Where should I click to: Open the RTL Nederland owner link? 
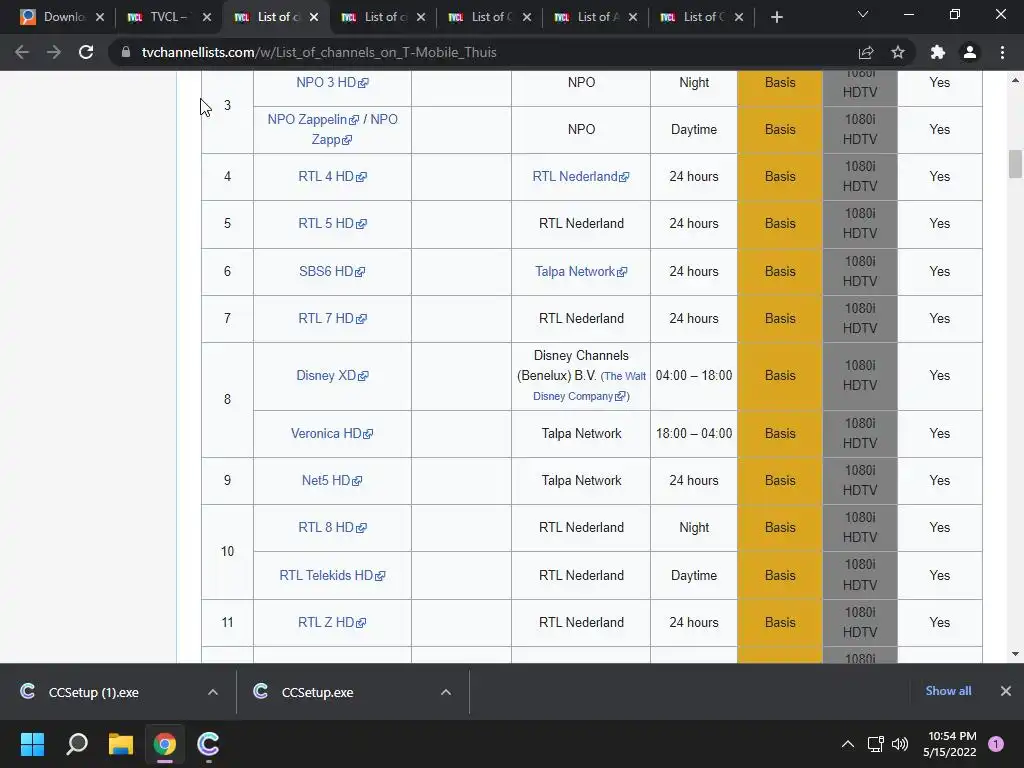pyautogui.click(x=581, y=176)
